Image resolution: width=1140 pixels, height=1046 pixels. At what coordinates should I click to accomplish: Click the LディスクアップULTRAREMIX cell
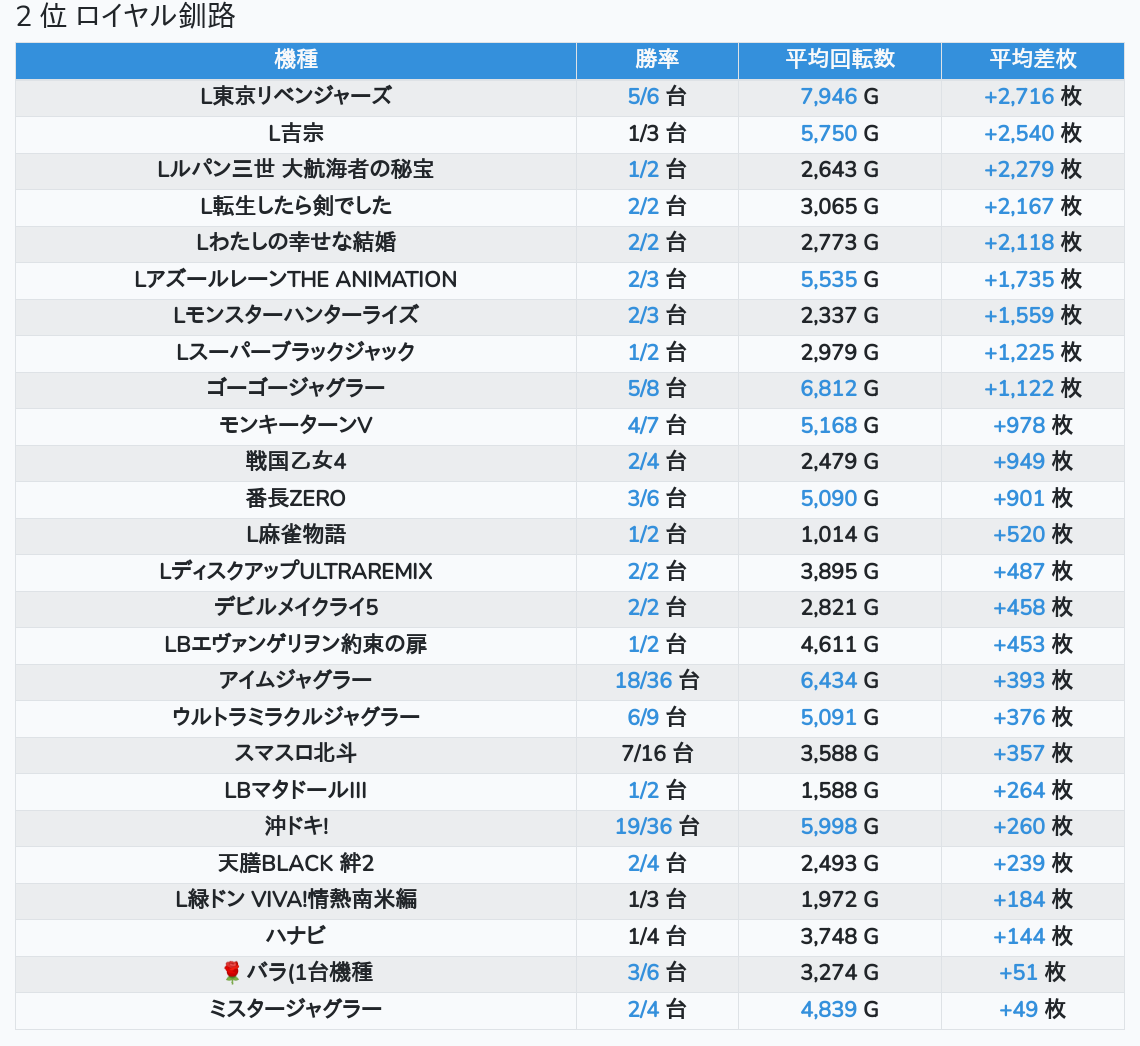pyautogui.click(x=296, y=571)
